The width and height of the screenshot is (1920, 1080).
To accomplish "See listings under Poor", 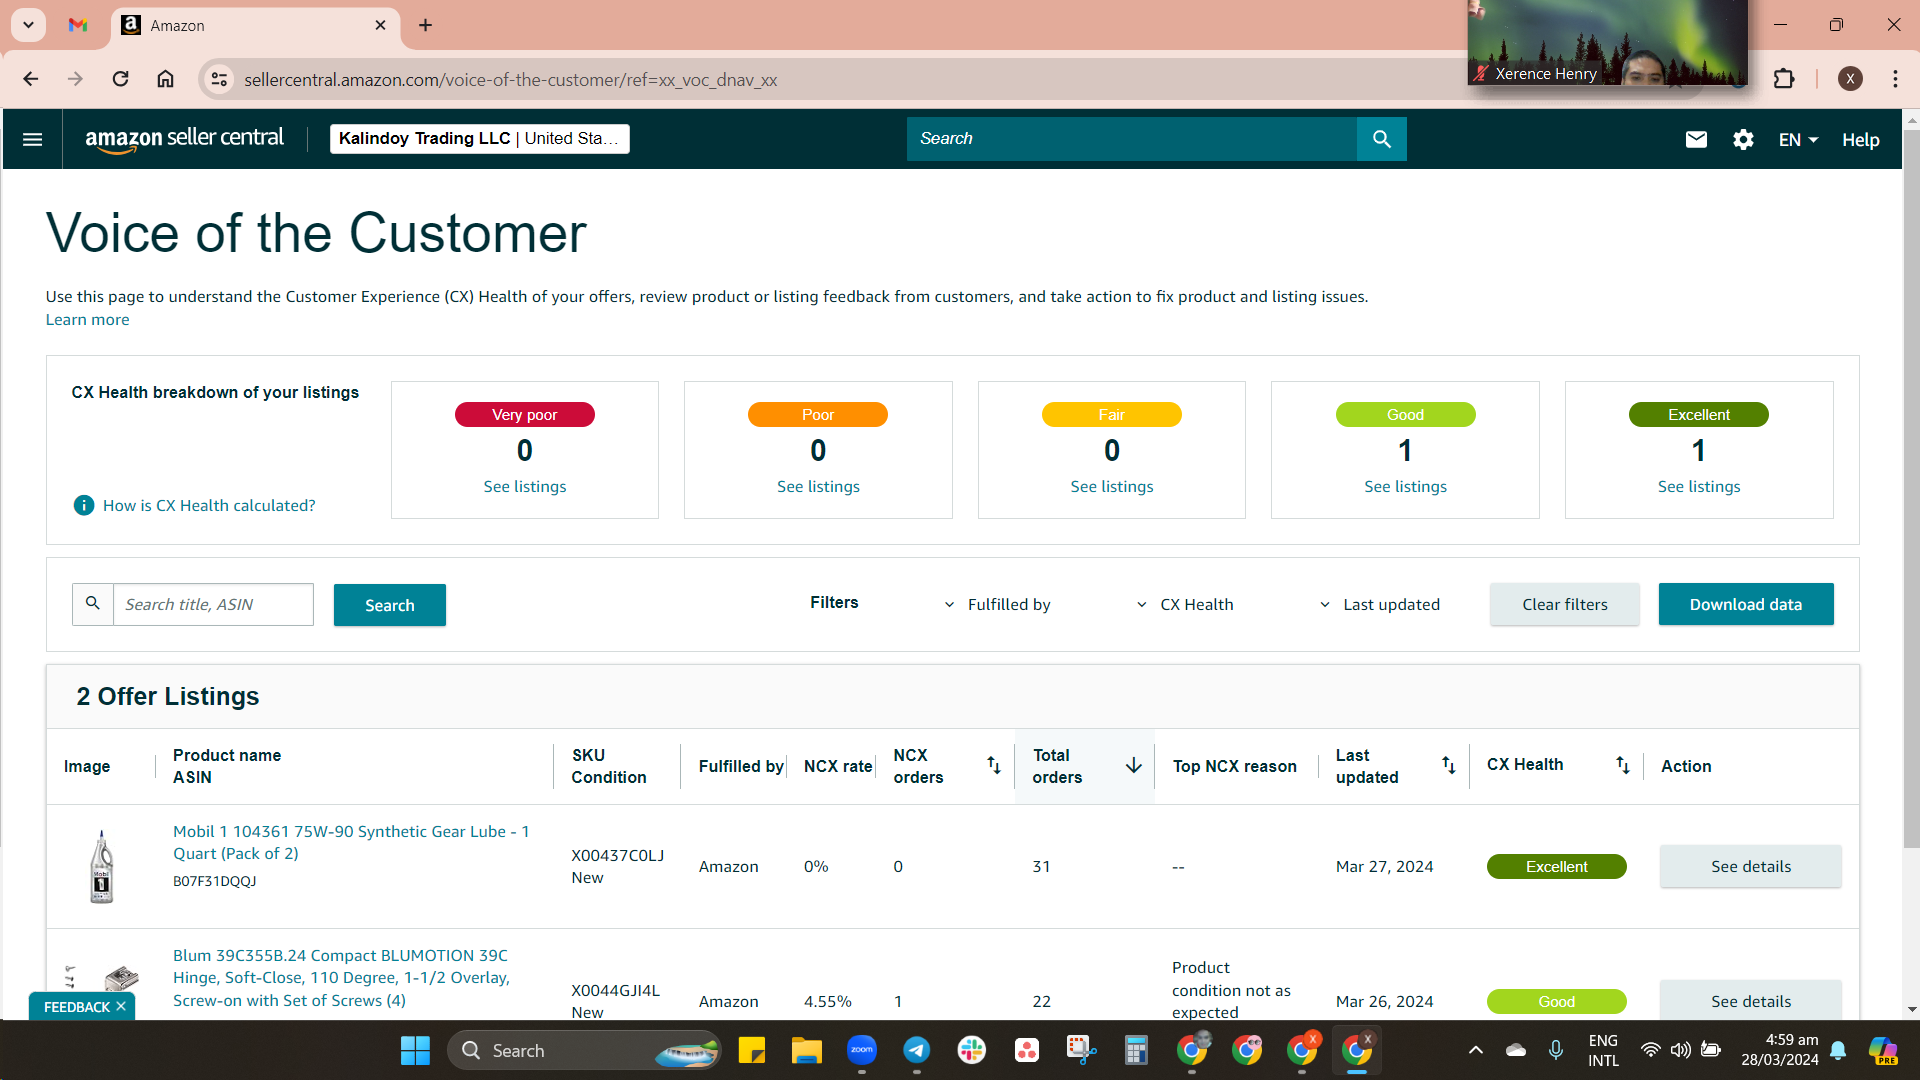I will (818, 486).
